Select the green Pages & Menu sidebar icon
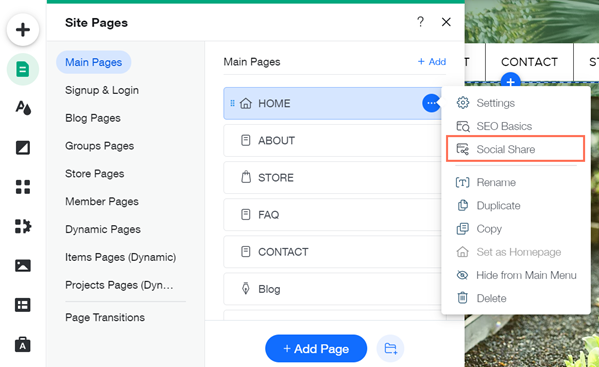The height and width of the screenshot is (367, 599). [23, 70]
